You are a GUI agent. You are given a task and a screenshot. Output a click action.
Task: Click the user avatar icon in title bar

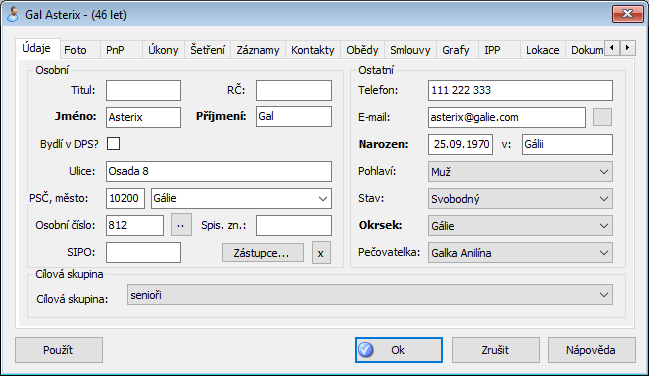pos(13,14)
